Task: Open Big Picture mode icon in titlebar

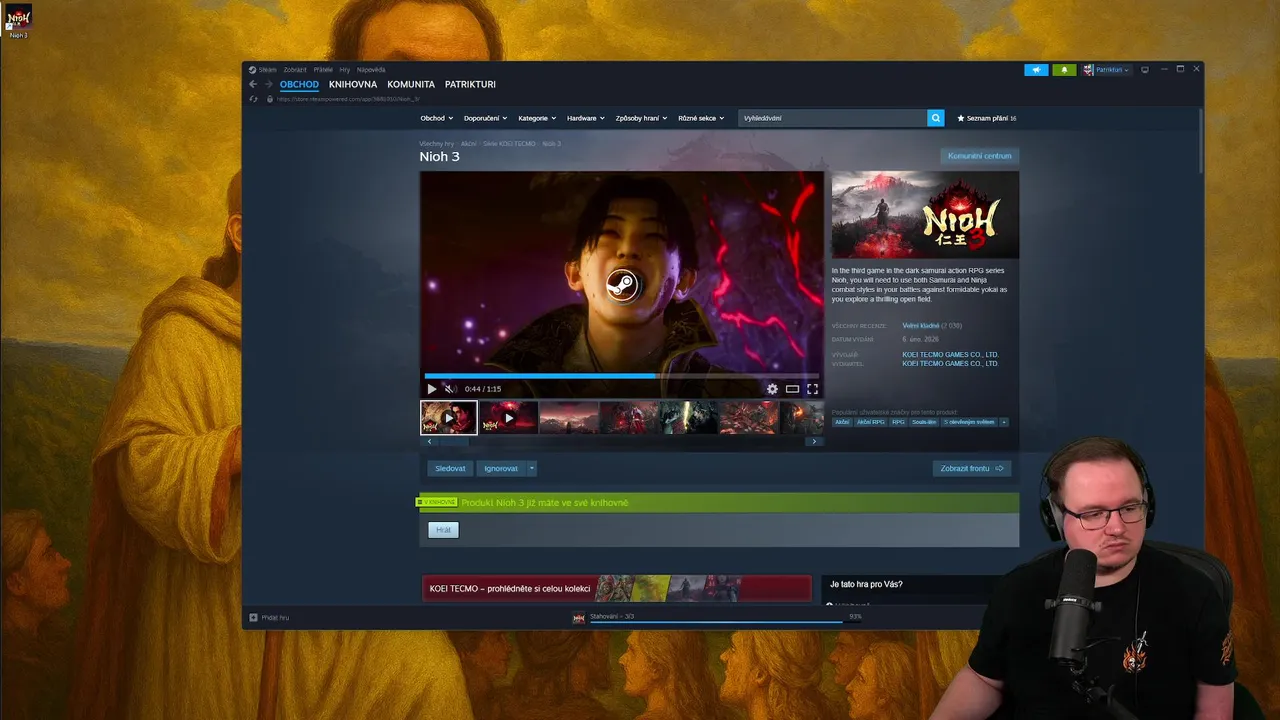Action: point(1145,70)
